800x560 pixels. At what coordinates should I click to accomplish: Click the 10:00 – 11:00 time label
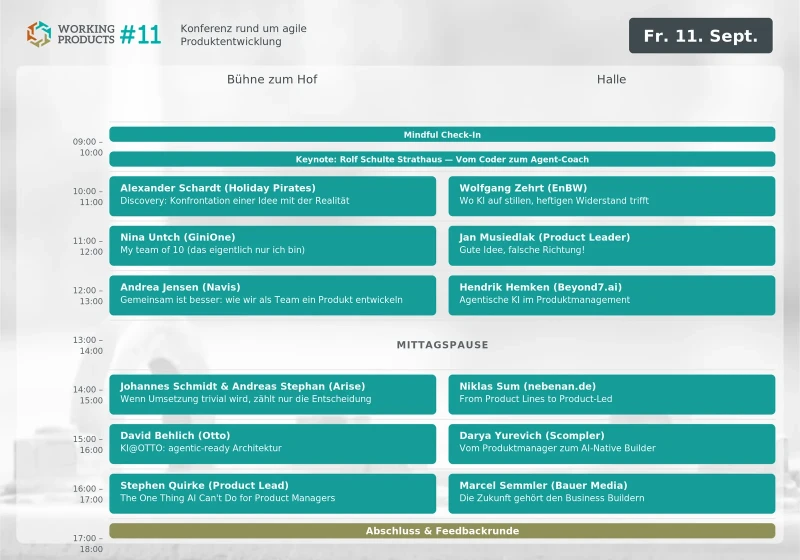pos(88,196)
